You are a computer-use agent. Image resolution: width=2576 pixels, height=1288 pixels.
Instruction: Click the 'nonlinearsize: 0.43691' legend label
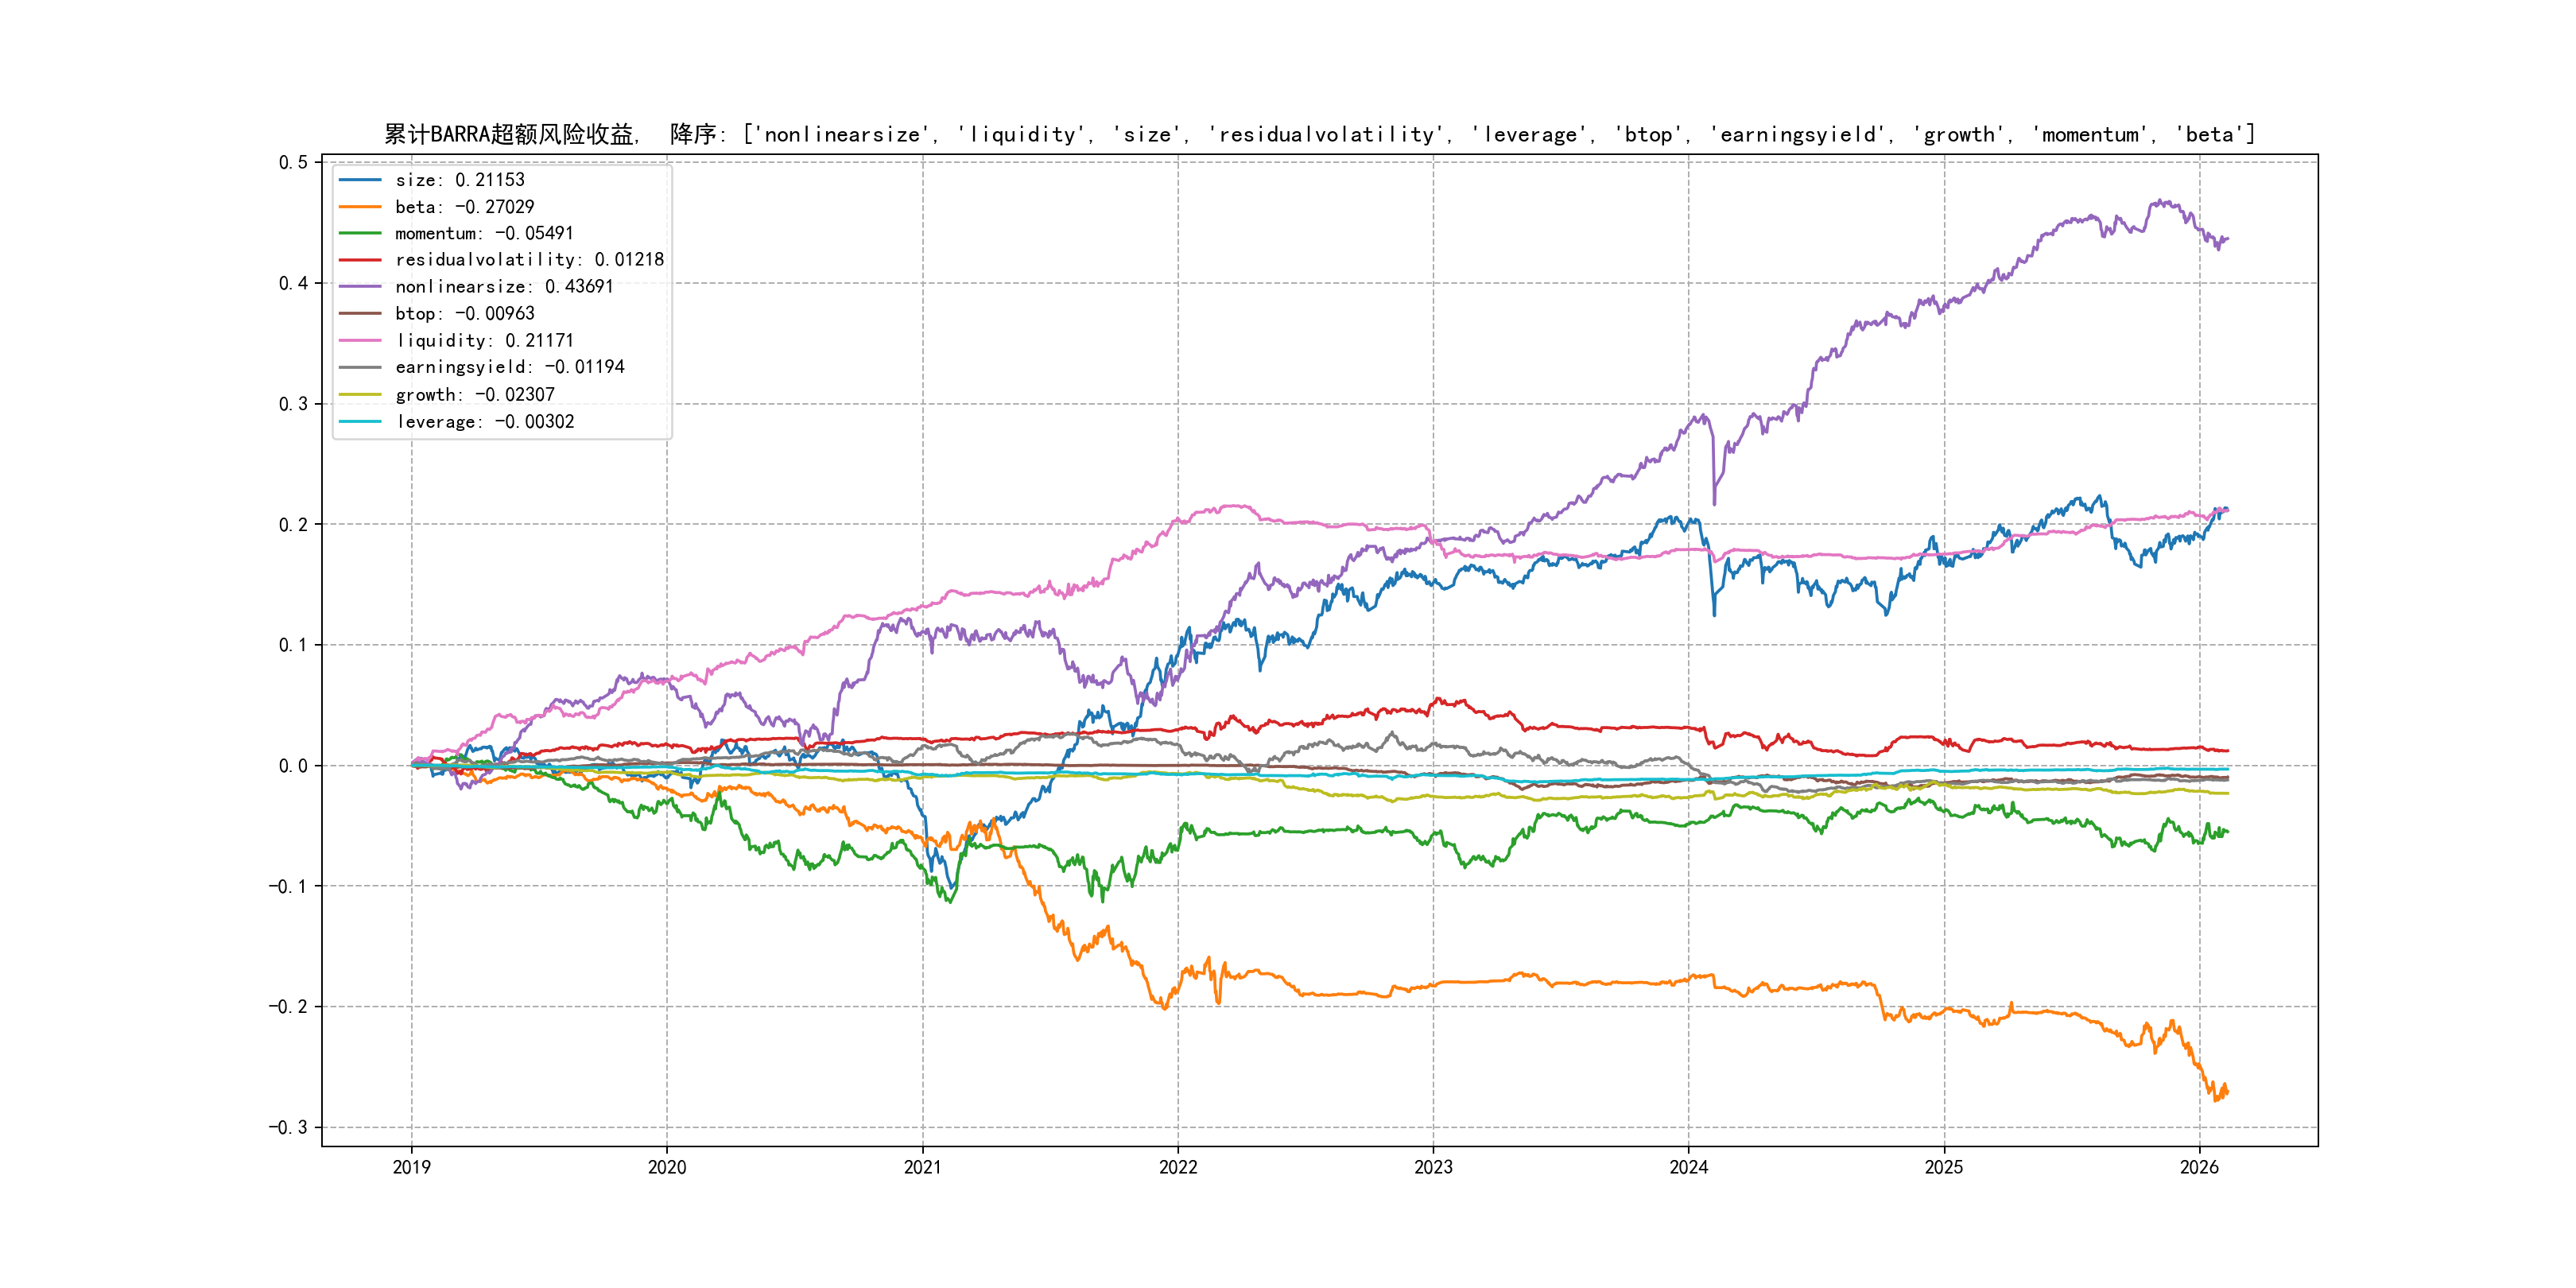(x=504, y=287)
